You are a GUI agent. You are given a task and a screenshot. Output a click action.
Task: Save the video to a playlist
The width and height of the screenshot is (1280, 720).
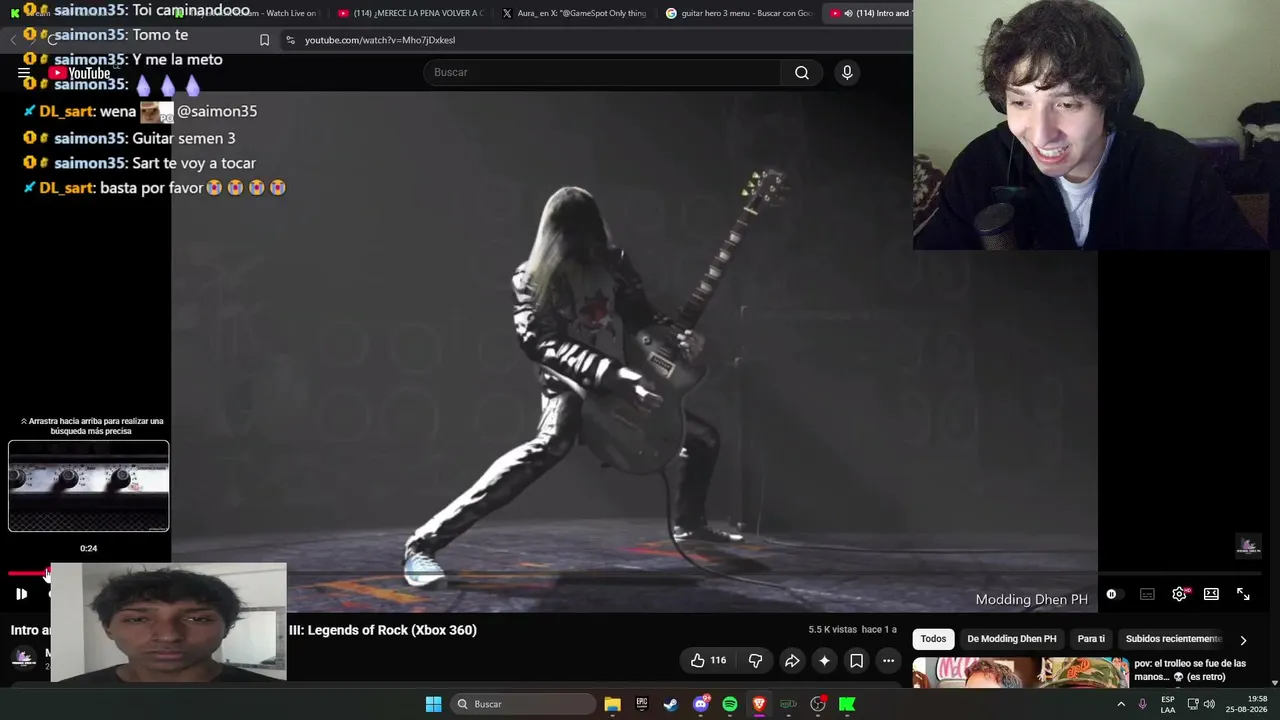tap(856, 660)
